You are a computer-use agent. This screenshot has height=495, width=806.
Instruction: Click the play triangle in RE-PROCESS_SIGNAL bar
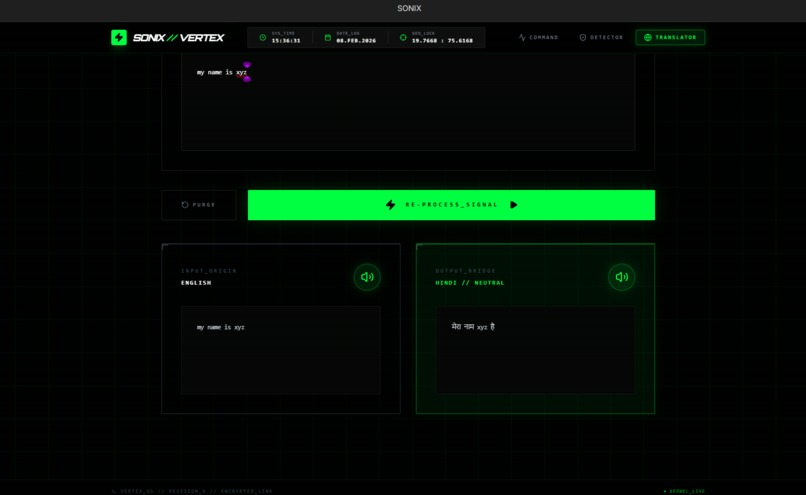point(514,205)
